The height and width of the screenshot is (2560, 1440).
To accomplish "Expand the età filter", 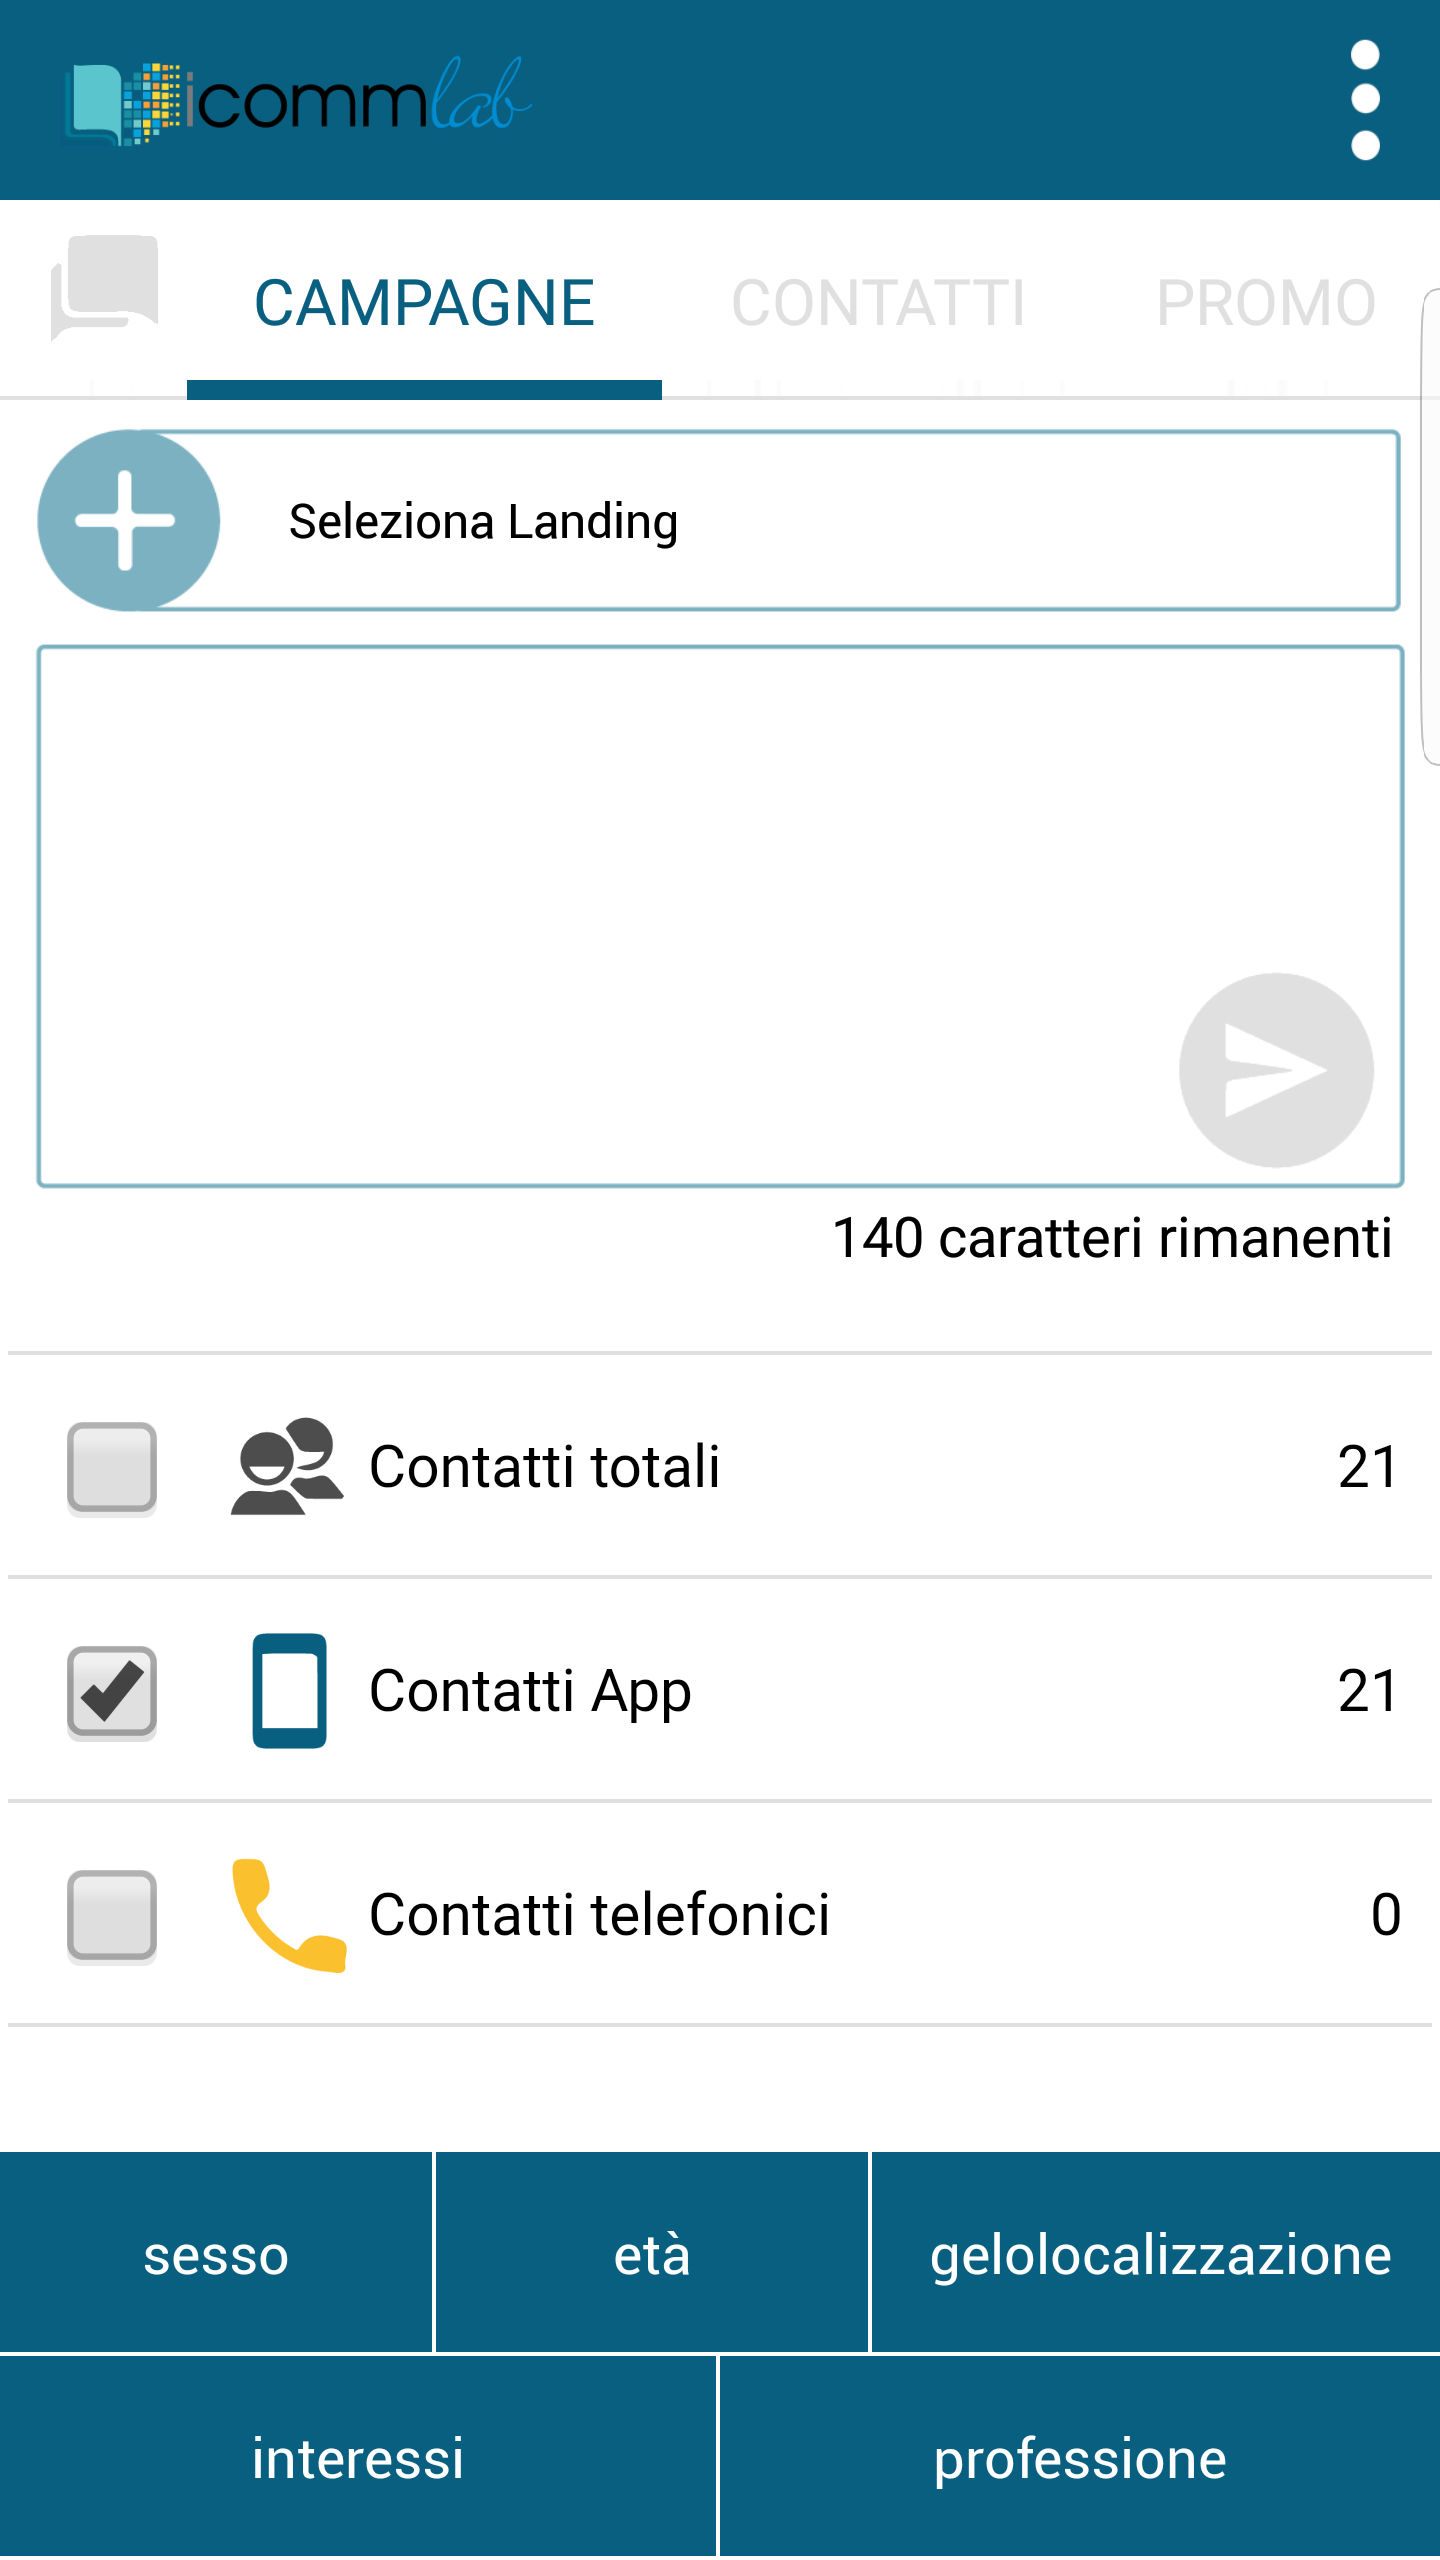I will [x=652, y=2254].
